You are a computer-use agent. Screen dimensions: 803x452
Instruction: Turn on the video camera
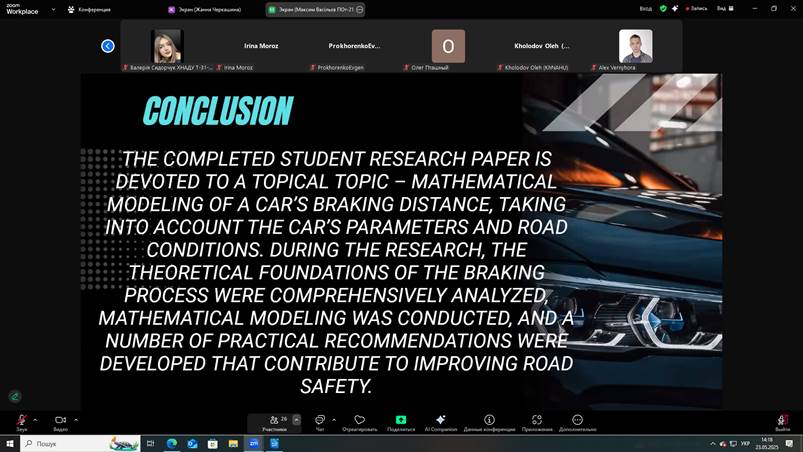(x=60, y=421)
